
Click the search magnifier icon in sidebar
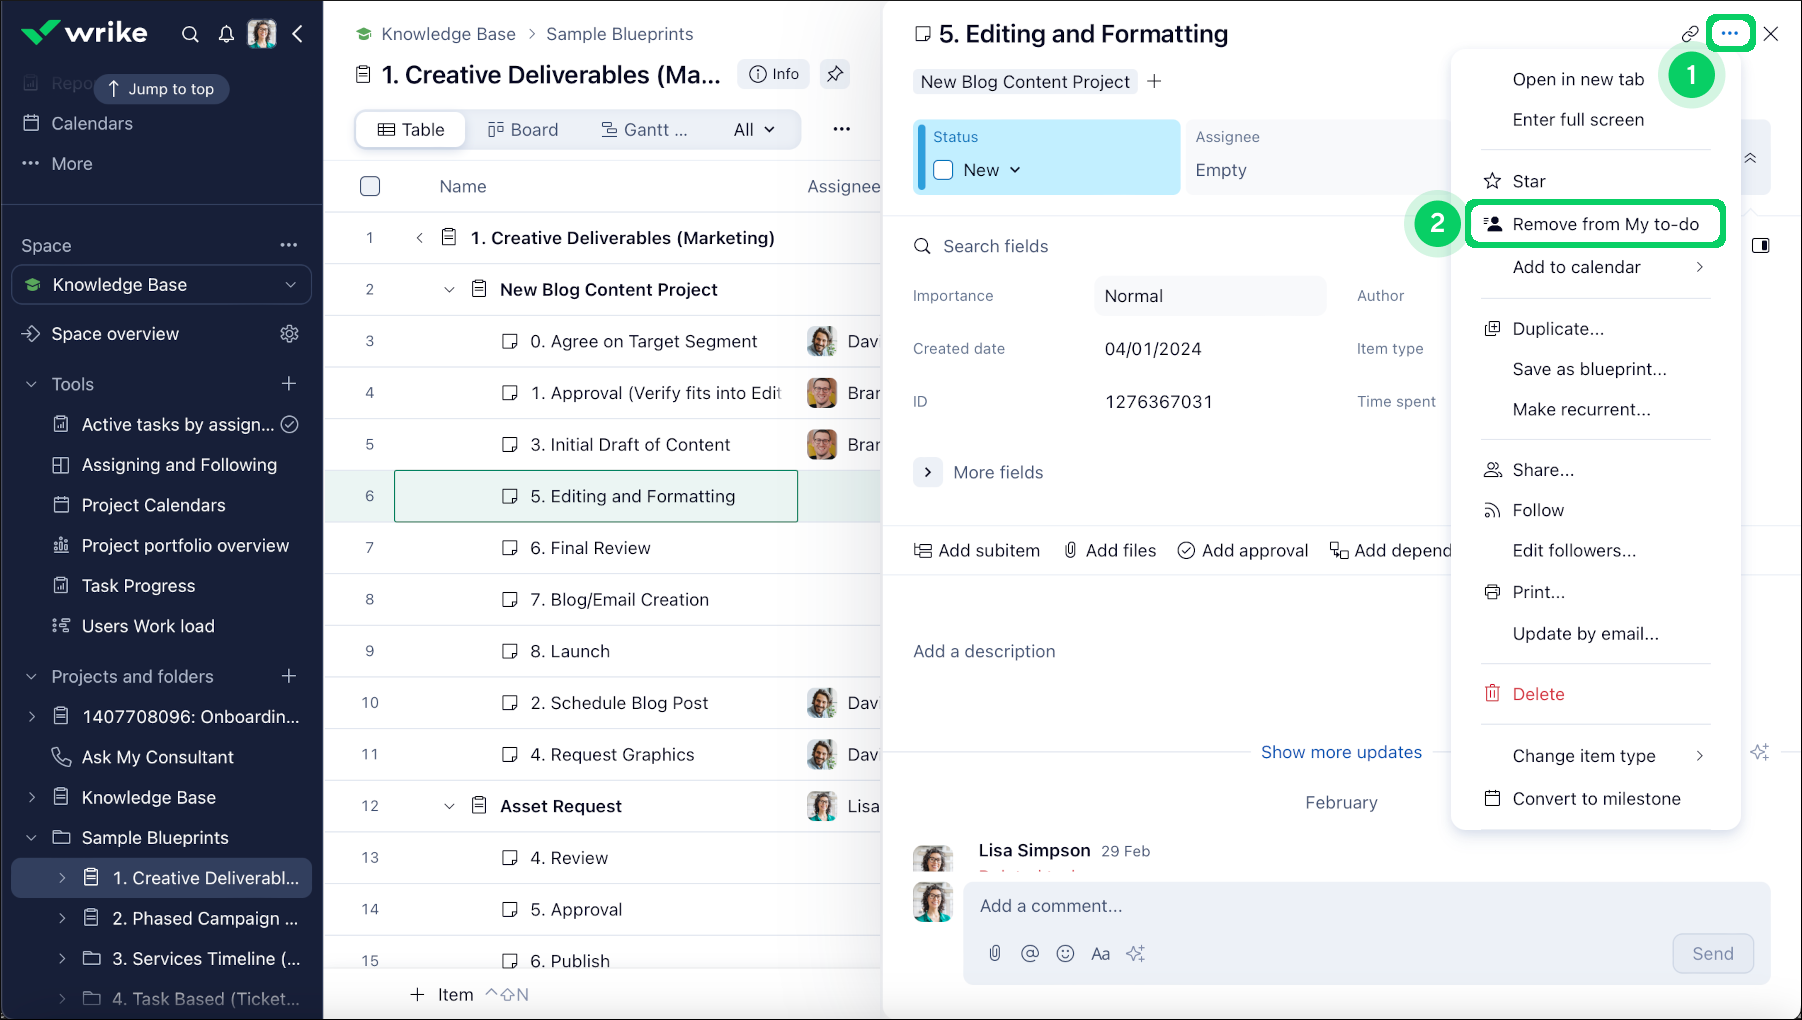click(x=190, y=34)
